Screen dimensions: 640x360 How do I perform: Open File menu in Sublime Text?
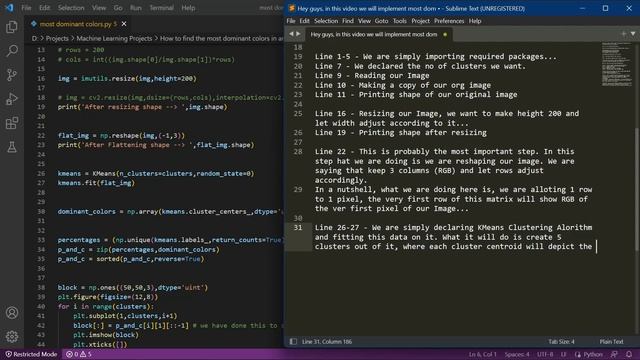coord(291,21)
